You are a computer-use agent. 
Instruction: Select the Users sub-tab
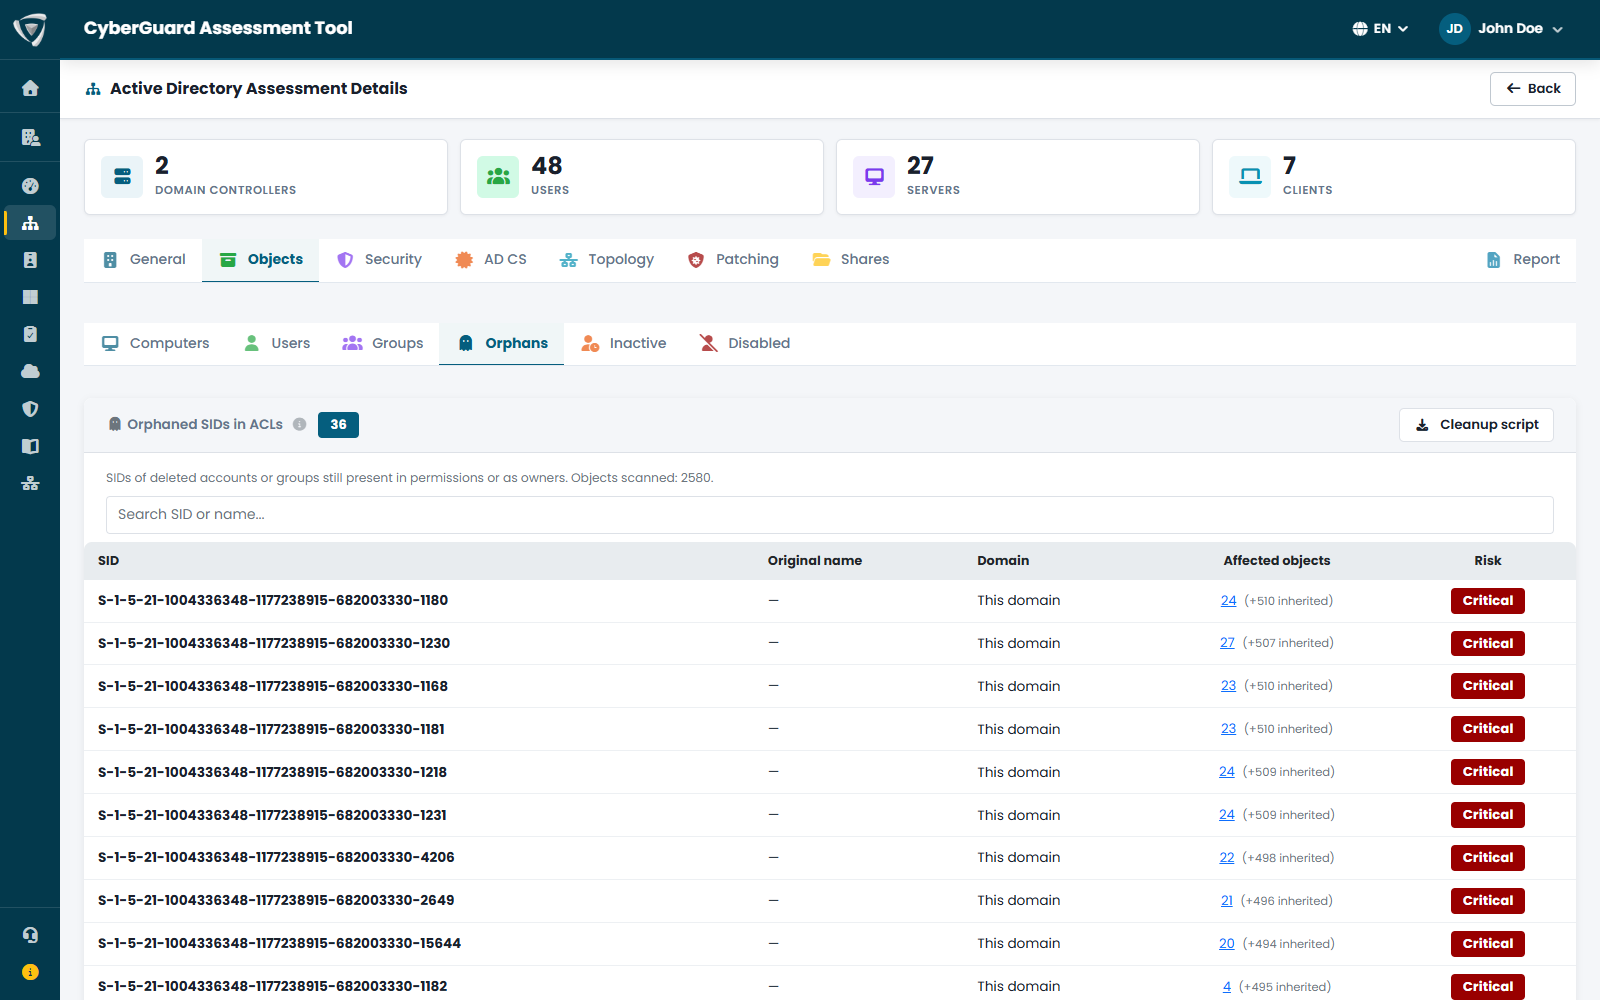pos(277,344)
